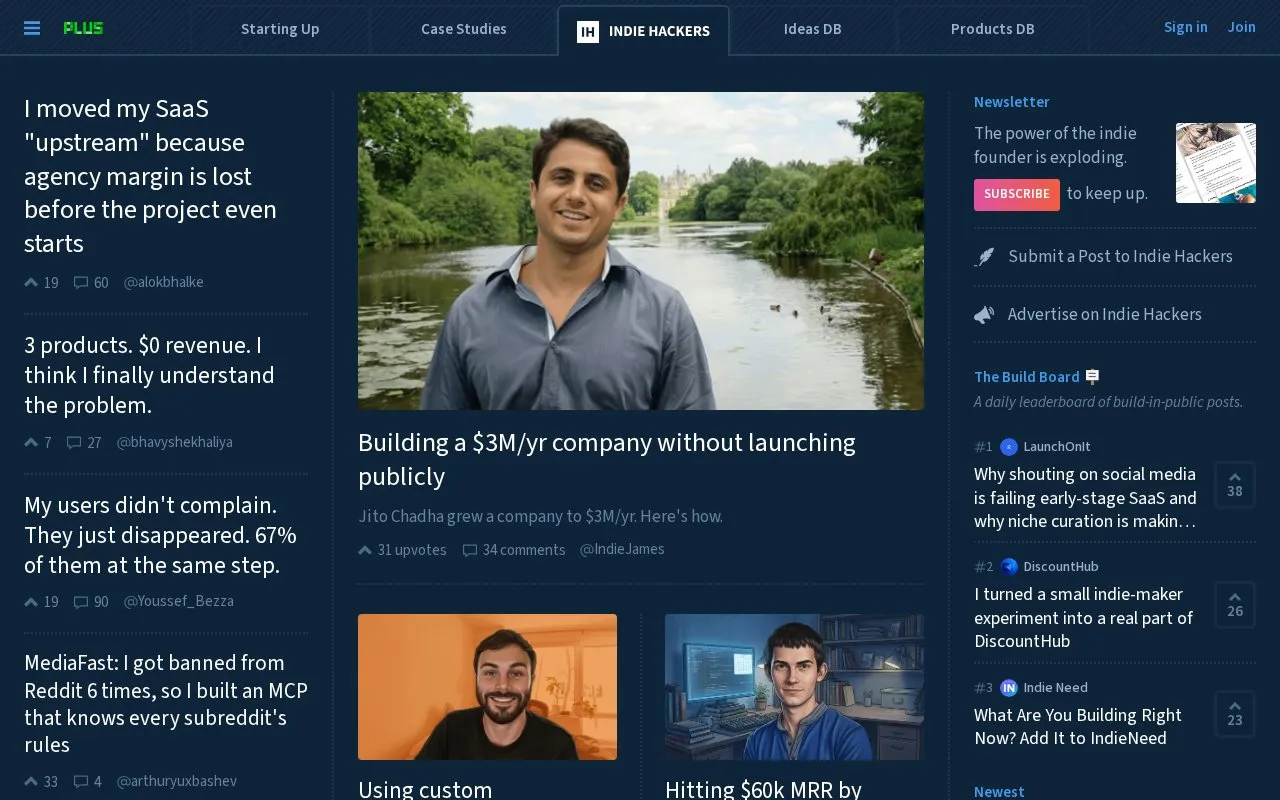Open 'Building a $3M/yr company' headline
Viewport: 1280px width, 800px height.
pos(607,459)
